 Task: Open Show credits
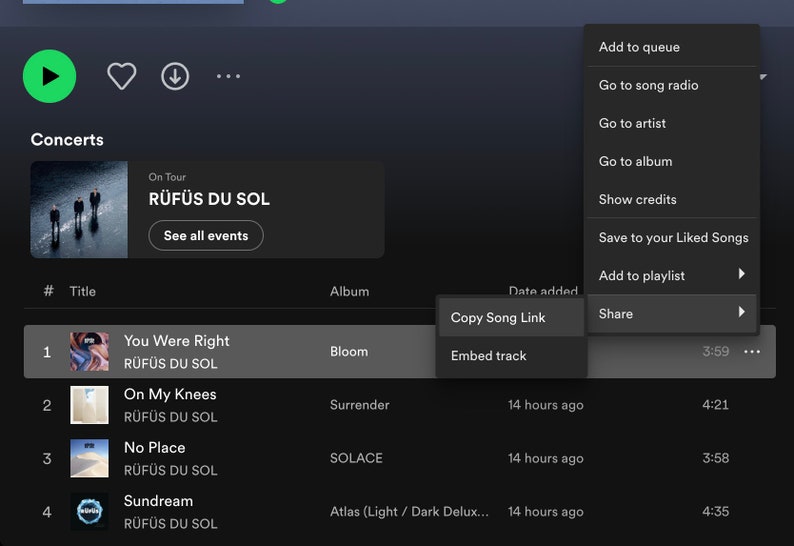click(x=671, y=199)
